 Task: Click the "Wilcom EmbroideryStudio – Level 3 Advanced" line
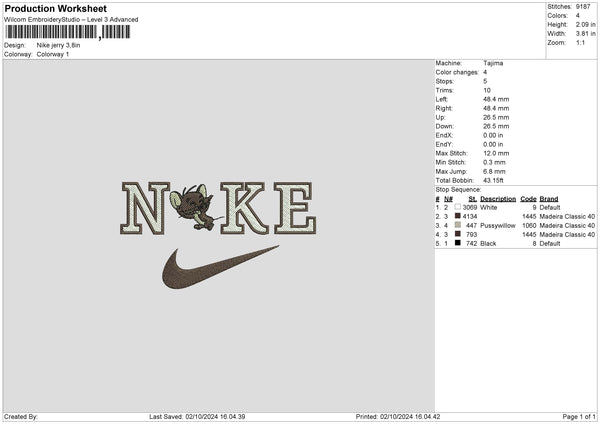click(x=71, y=20)
